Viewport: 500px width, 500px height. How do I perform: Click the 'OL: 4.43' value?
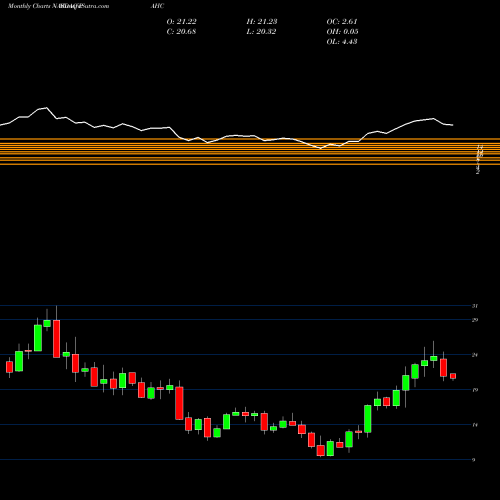click(x=342, y=42)
